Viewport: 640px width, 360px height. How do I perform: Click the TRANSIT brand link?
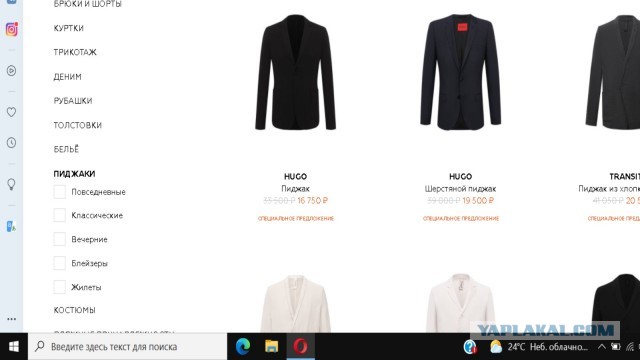click(624, 177)
